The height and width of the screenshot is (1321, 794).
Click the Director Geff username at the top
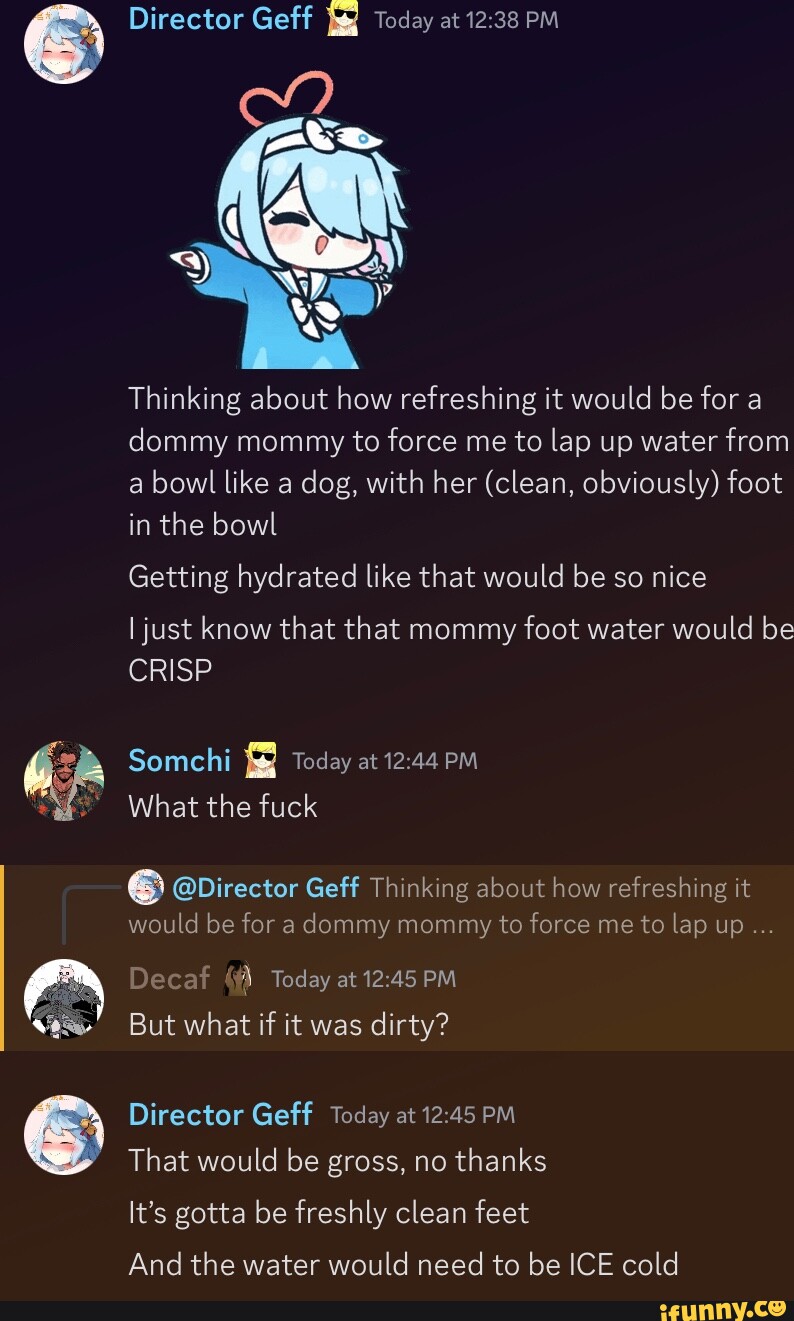click(x=220, y=18)
